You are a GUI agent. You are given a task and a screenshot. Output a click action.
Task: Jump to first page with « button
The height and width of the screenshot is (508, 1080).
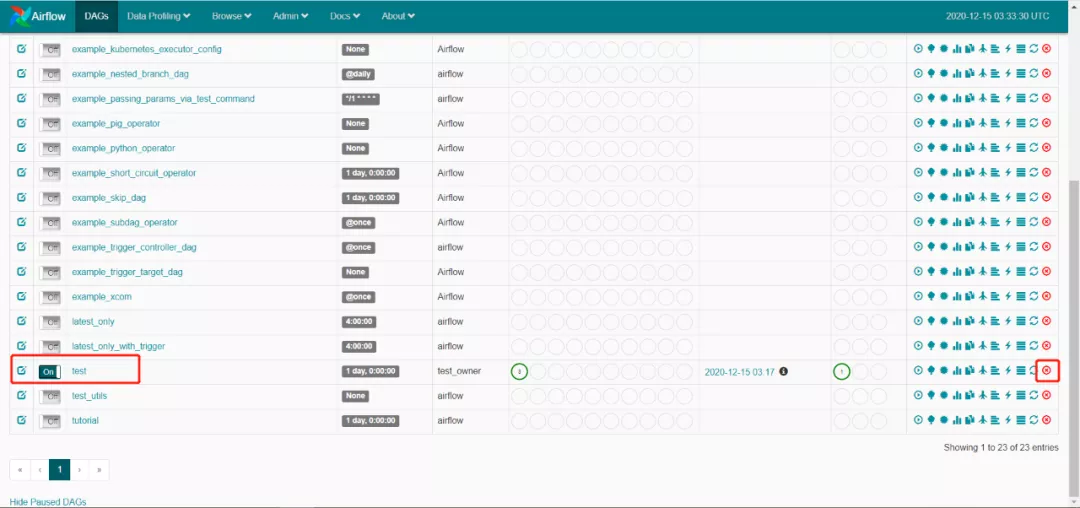[20, 469]
